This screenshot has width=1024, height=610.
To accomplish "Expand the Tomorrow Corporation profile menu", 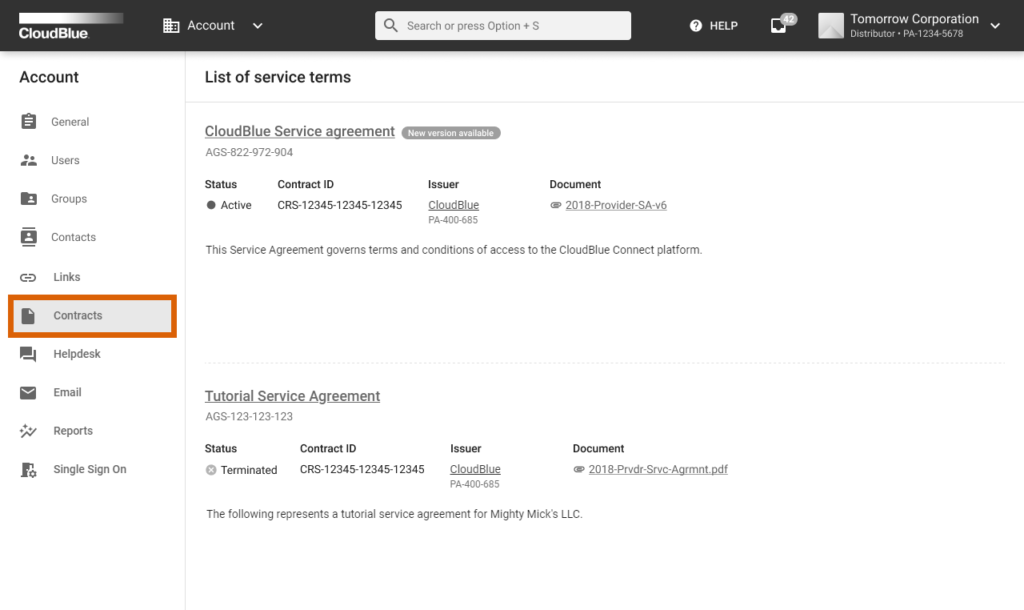I will (x=913, y=25).
